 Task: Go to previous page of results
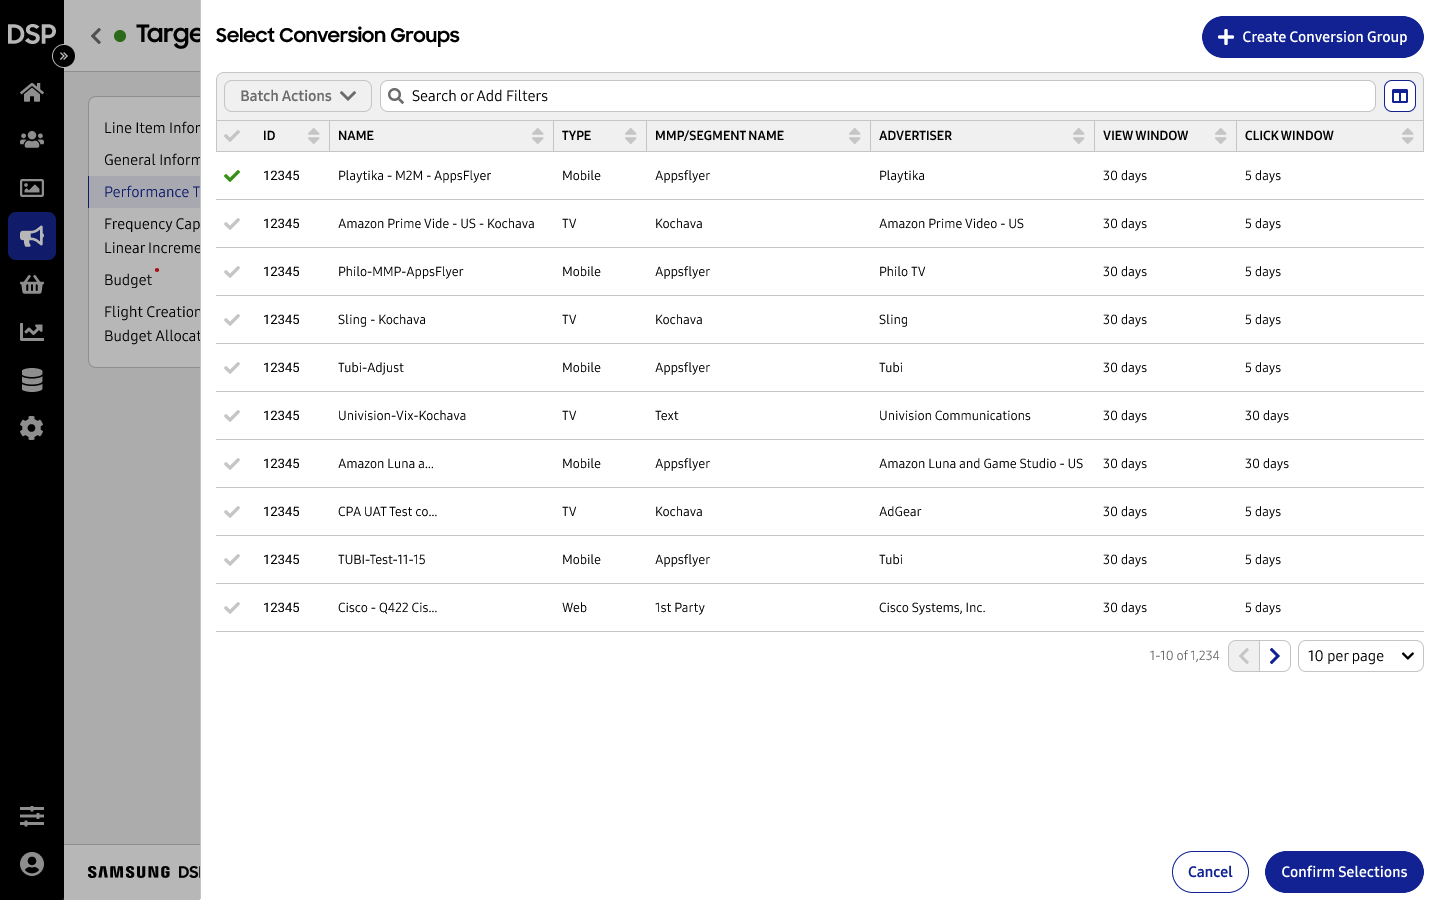click(1244, 656)
